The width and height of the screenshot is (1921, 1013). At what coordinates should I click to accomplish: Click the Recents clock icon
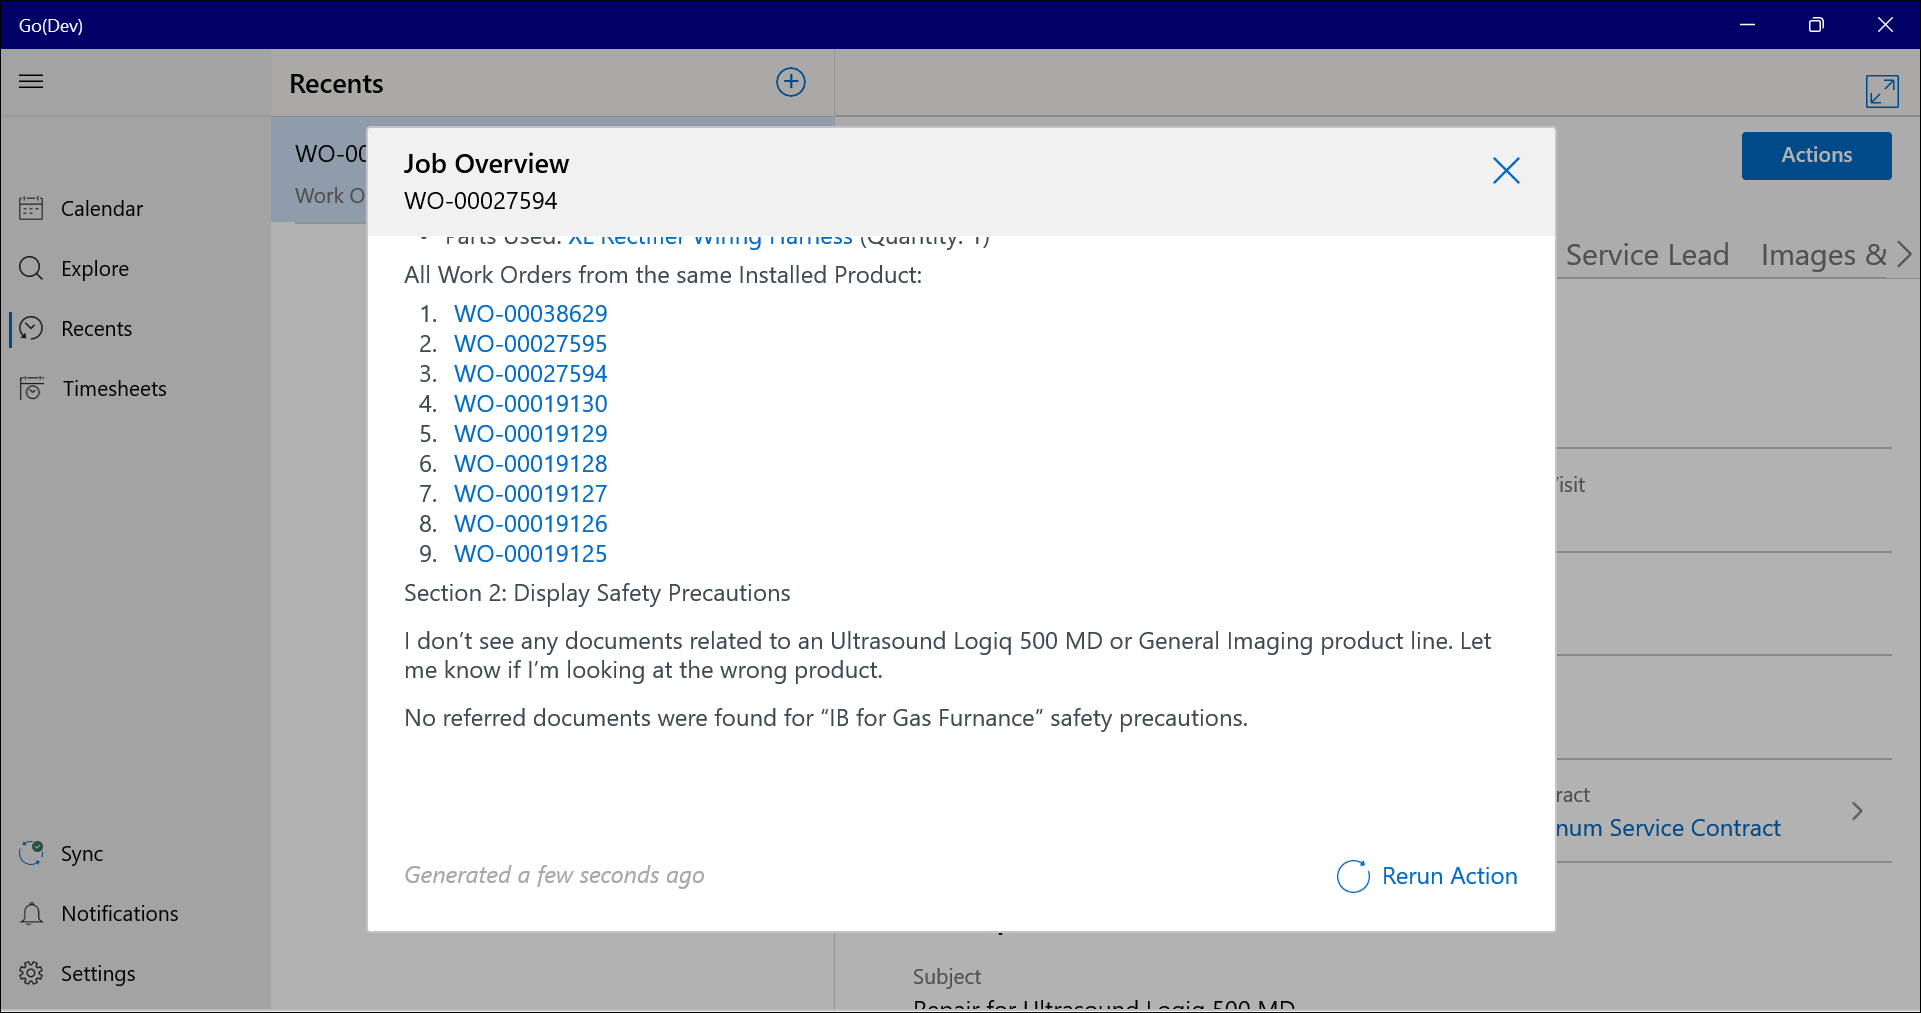(x=31, y=328)
